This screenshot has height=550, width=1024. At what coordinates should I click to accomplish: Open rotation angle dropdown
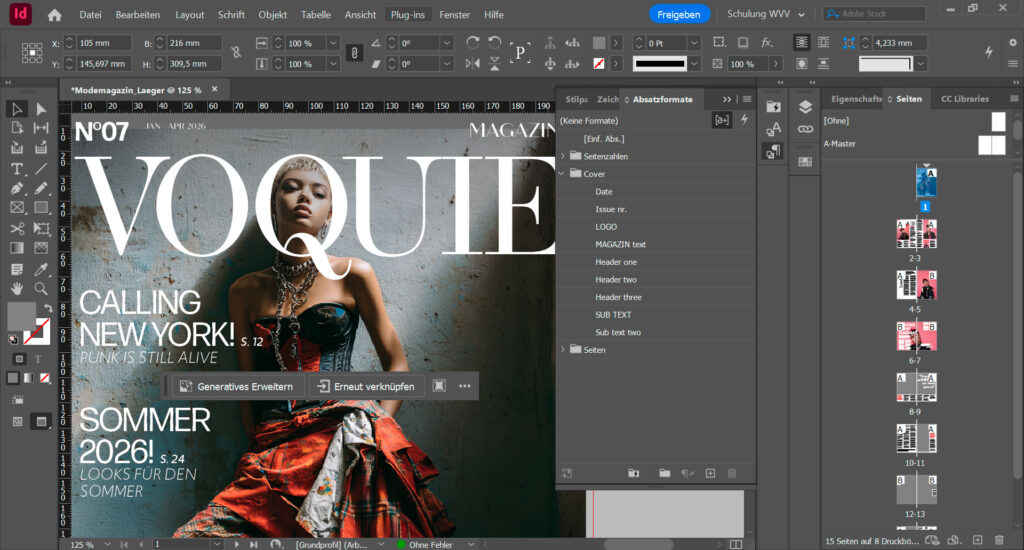447,43
